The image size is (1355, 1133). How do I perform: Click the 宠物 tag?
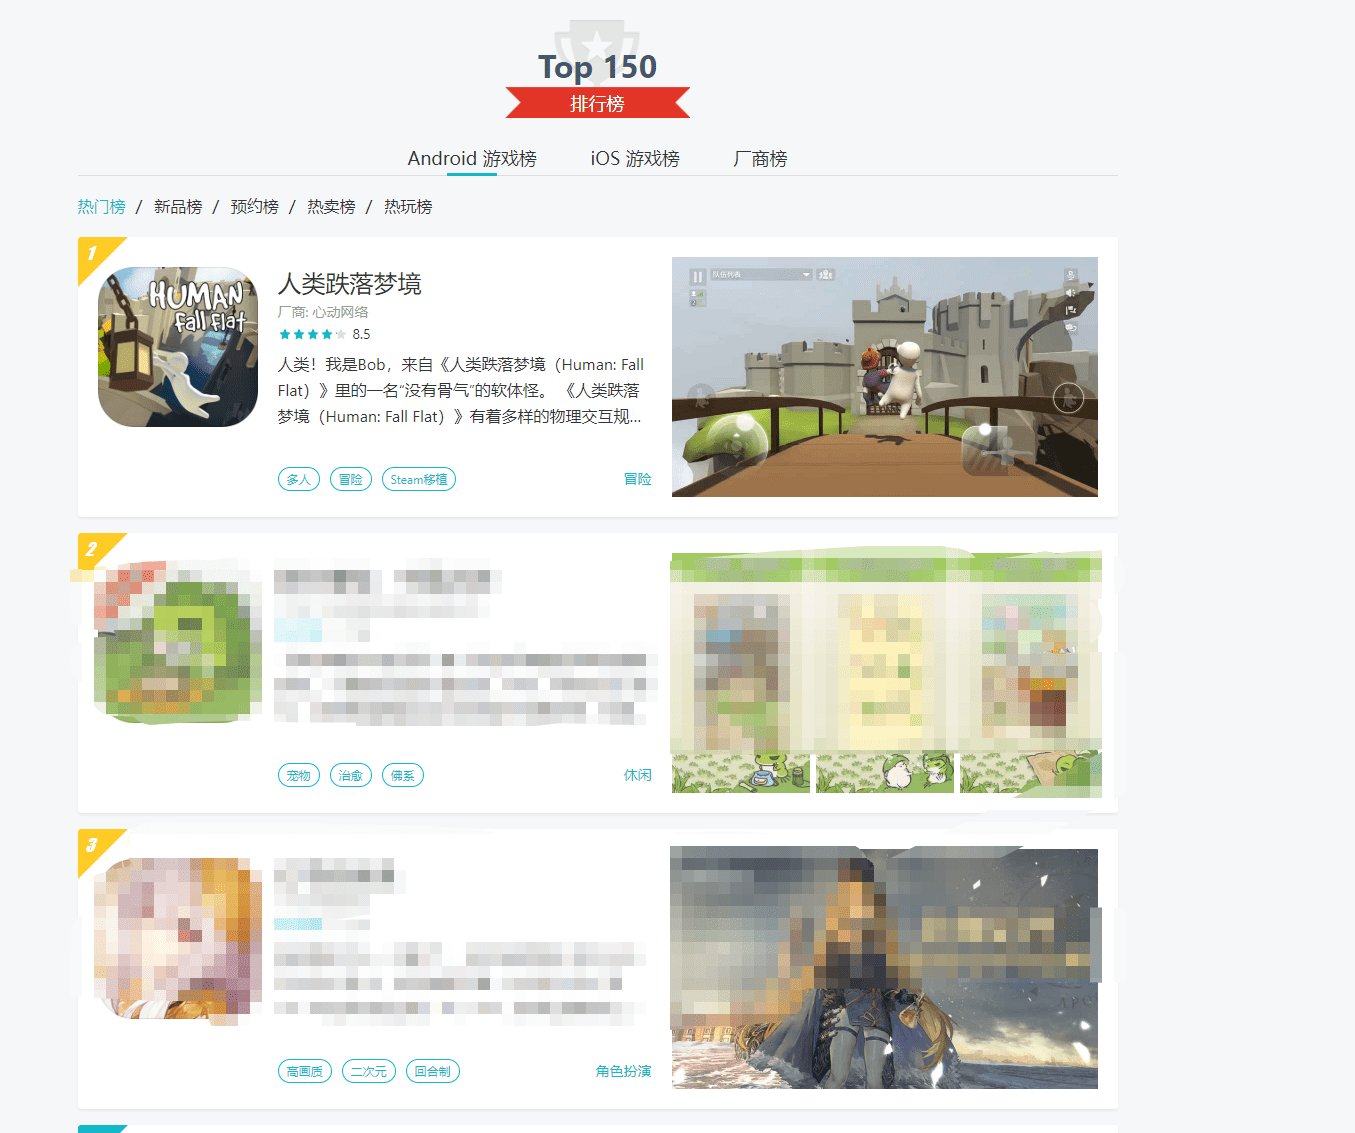299,775
